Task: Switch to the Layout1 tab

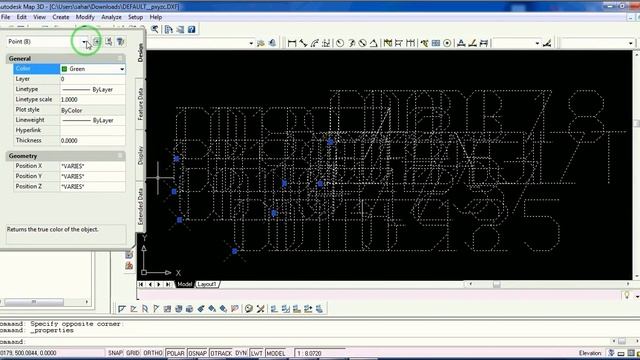Action: coord(207,284)
